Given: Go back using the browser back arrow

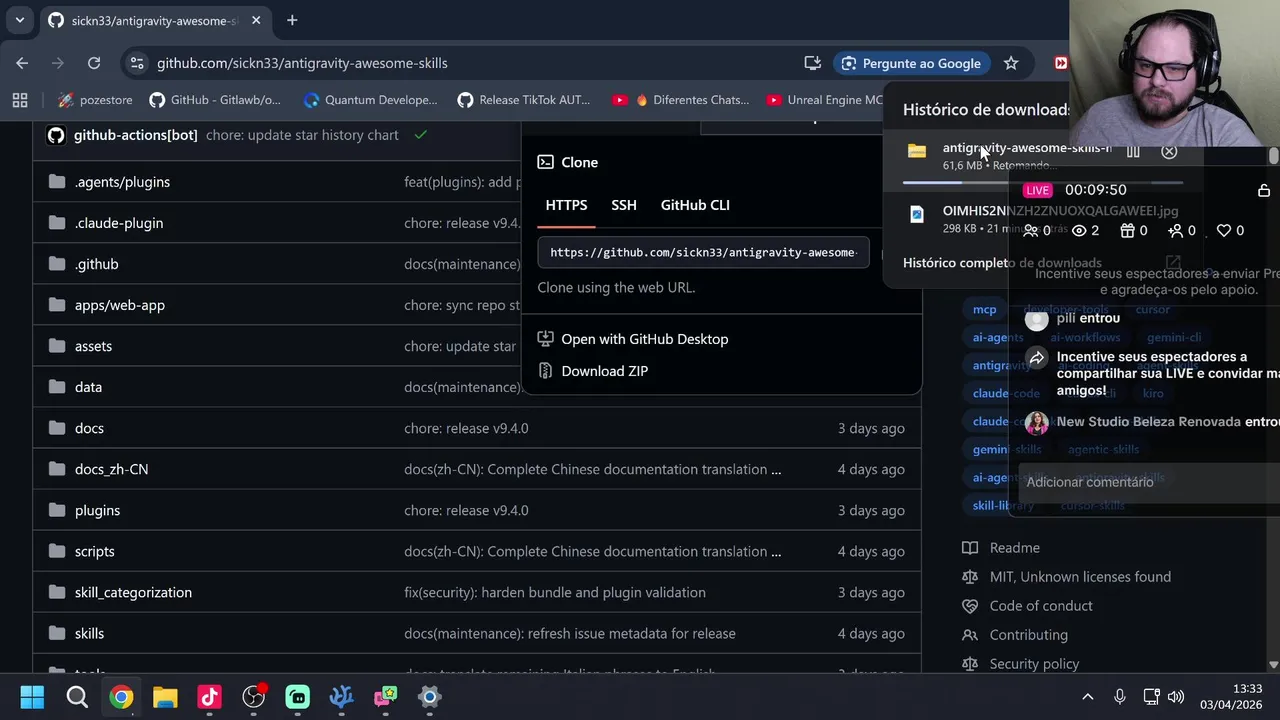Looking at the screenshot, I should pyautogui.click(x=22, y=63).
